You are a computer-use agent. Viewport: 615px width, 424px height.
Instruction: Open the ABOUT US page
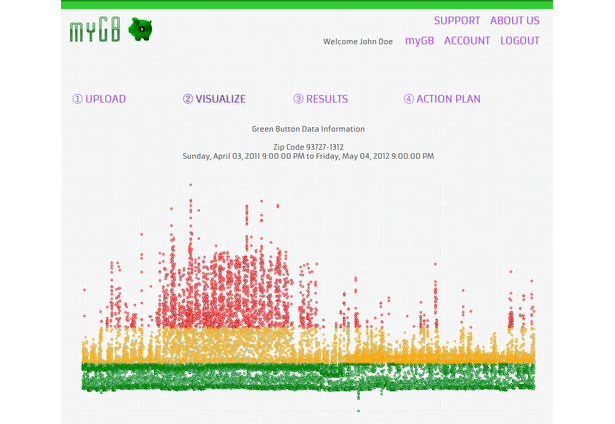coord(515,20)
